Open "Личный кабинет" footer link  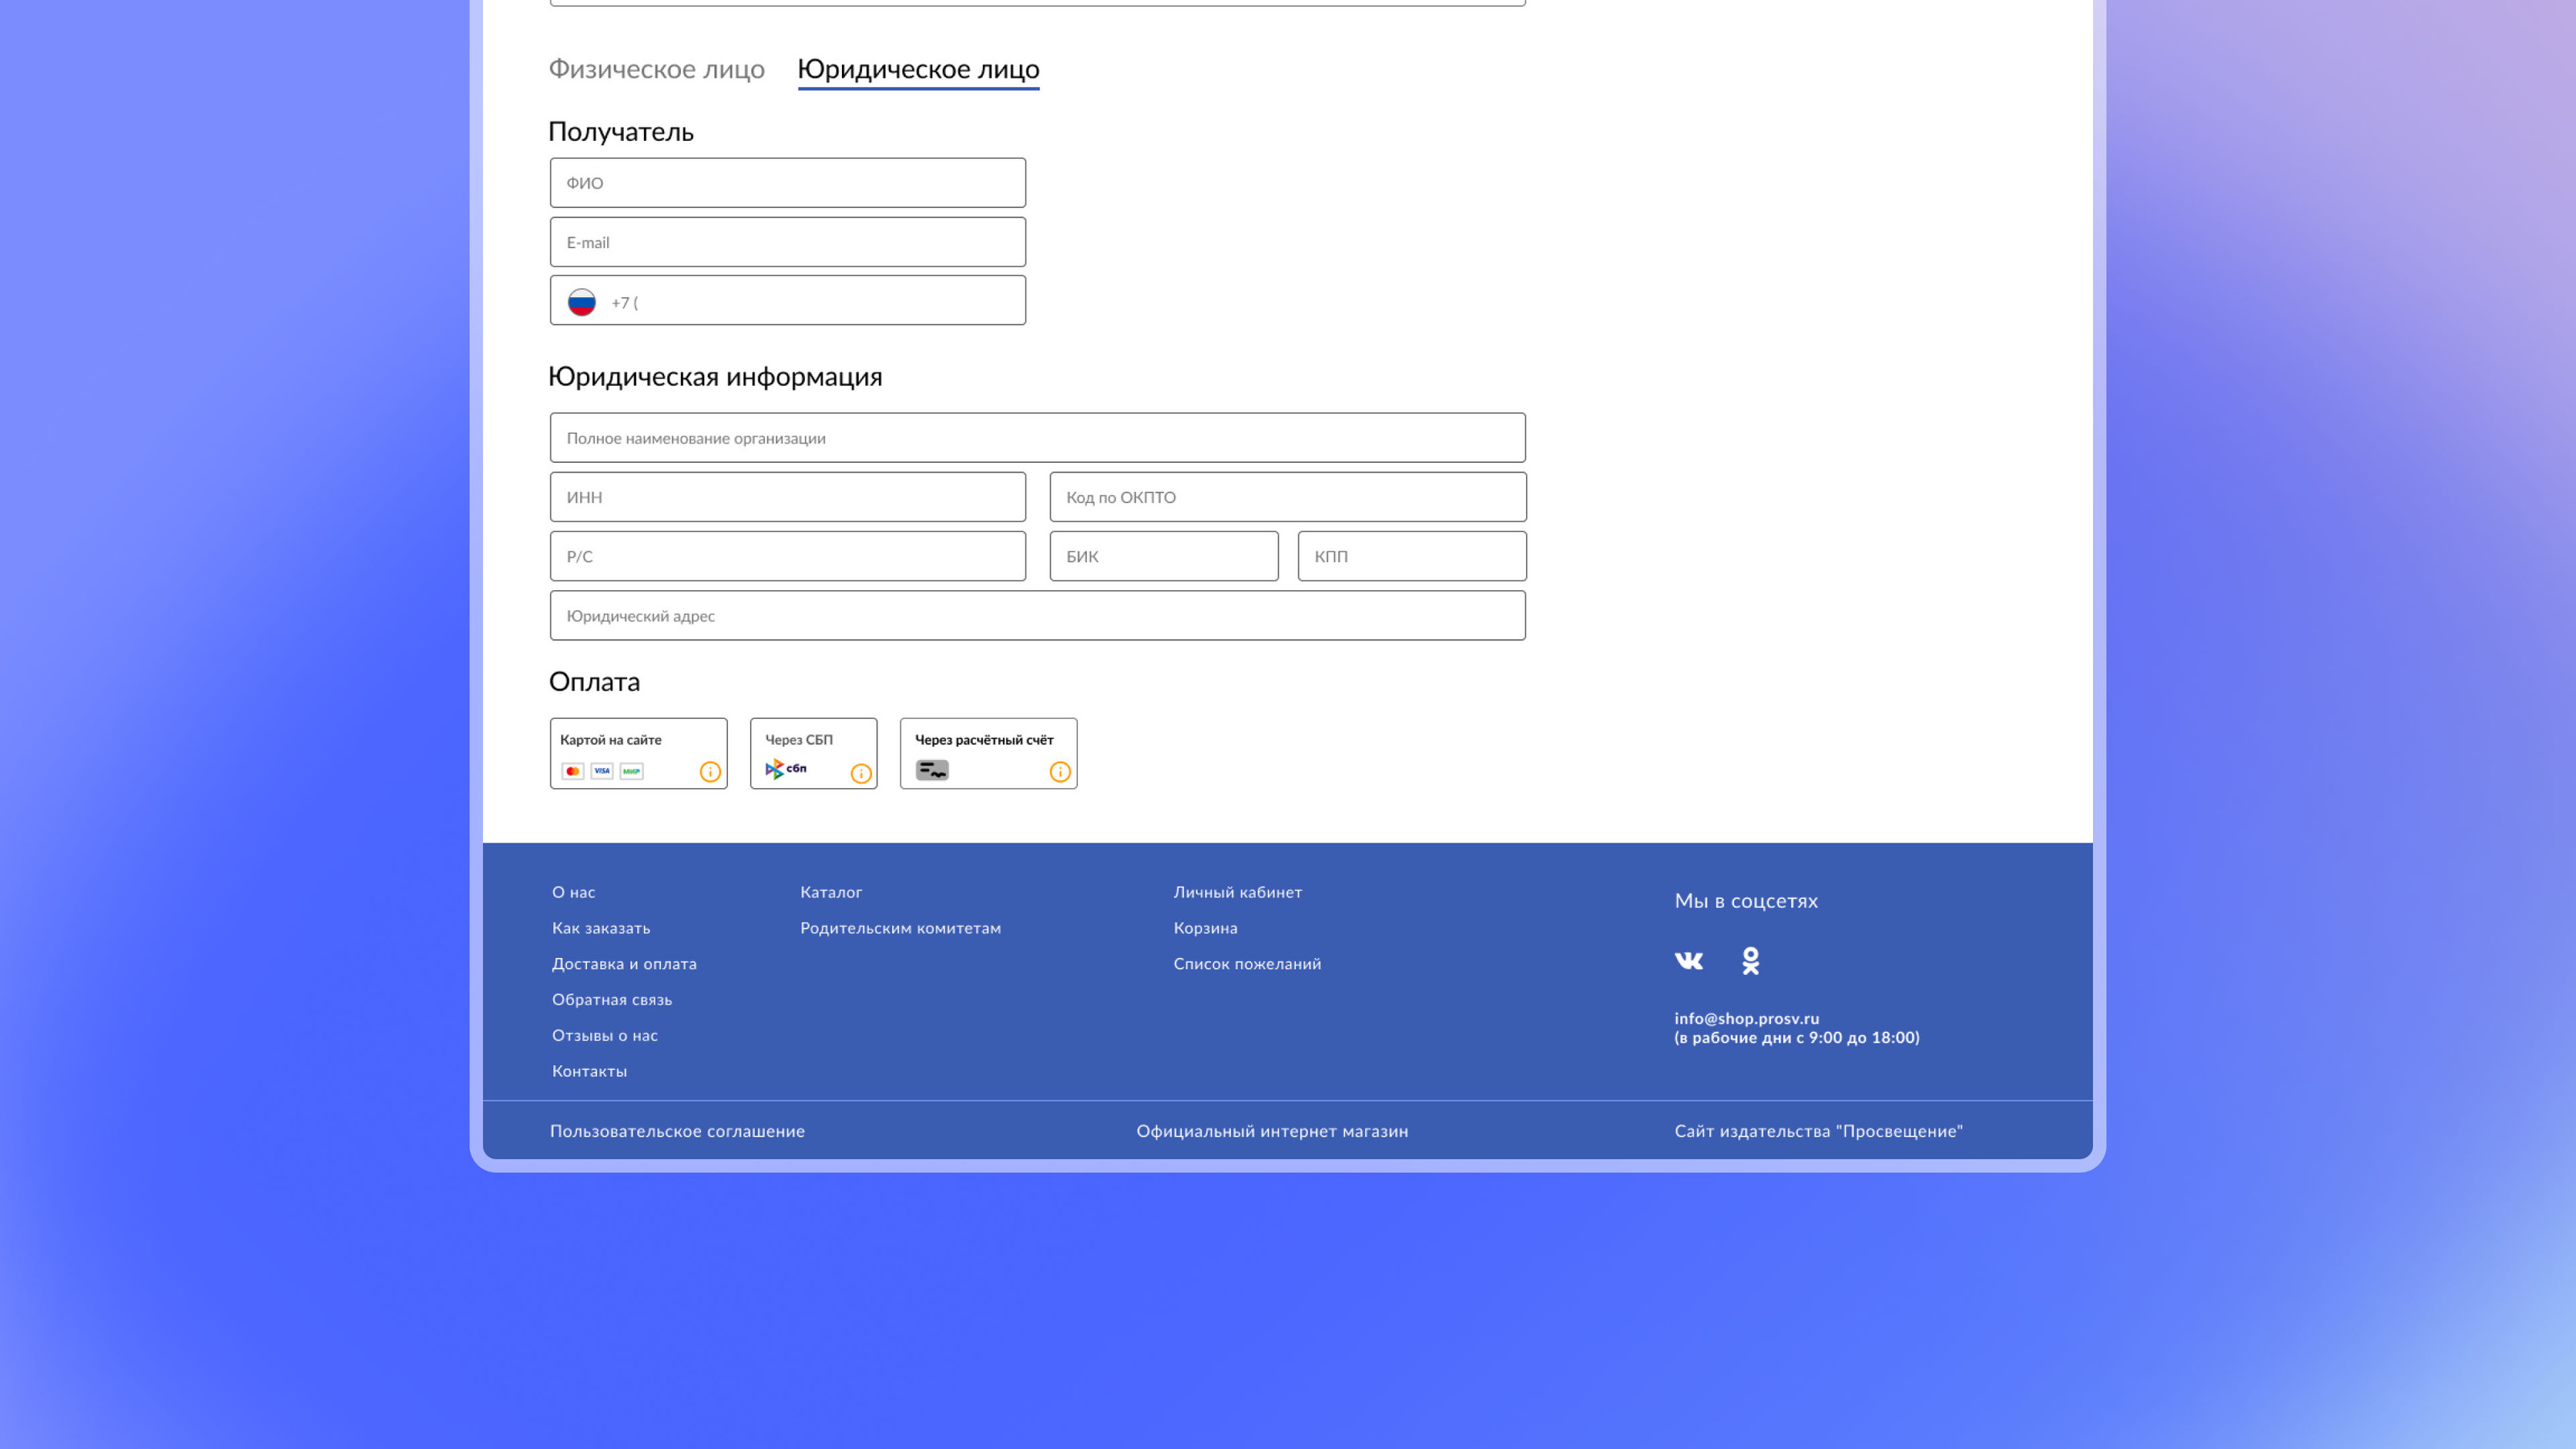click(x=1237, y=892)
